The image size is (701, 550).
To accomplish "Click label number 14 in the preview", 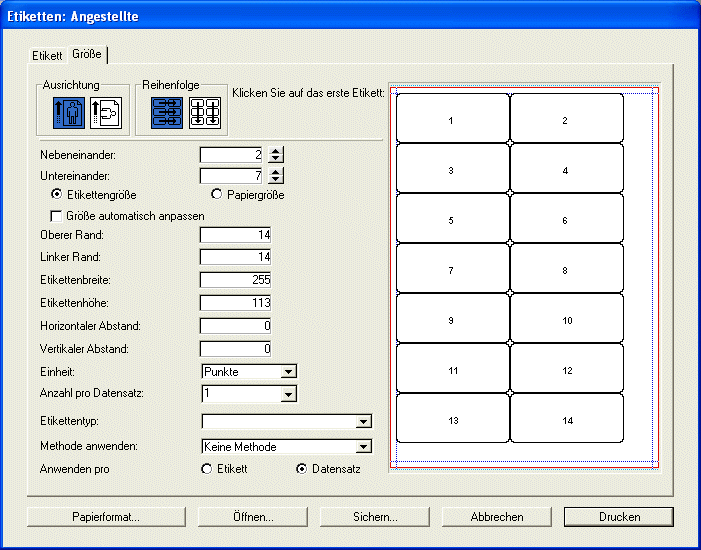I will [566, 421].
